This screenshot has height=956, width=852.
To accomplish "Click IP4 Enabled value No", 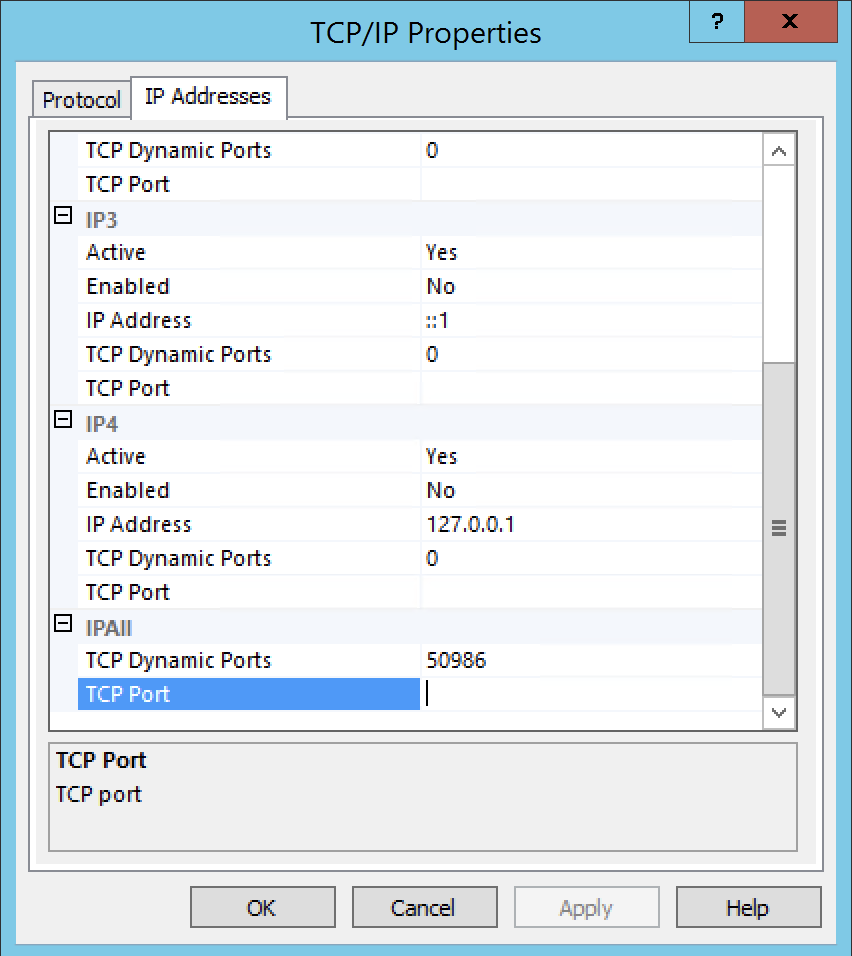I will tap(590, 490).
